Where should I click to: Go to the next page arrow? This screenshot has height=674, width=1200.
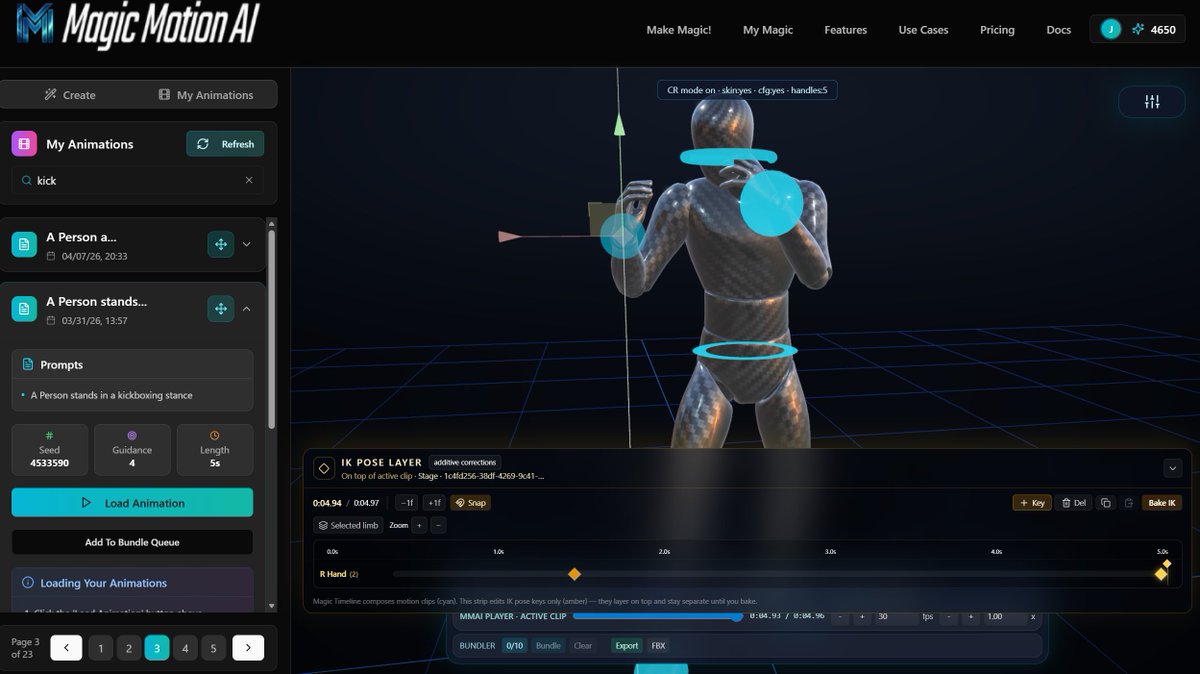[x=248, y=648]
